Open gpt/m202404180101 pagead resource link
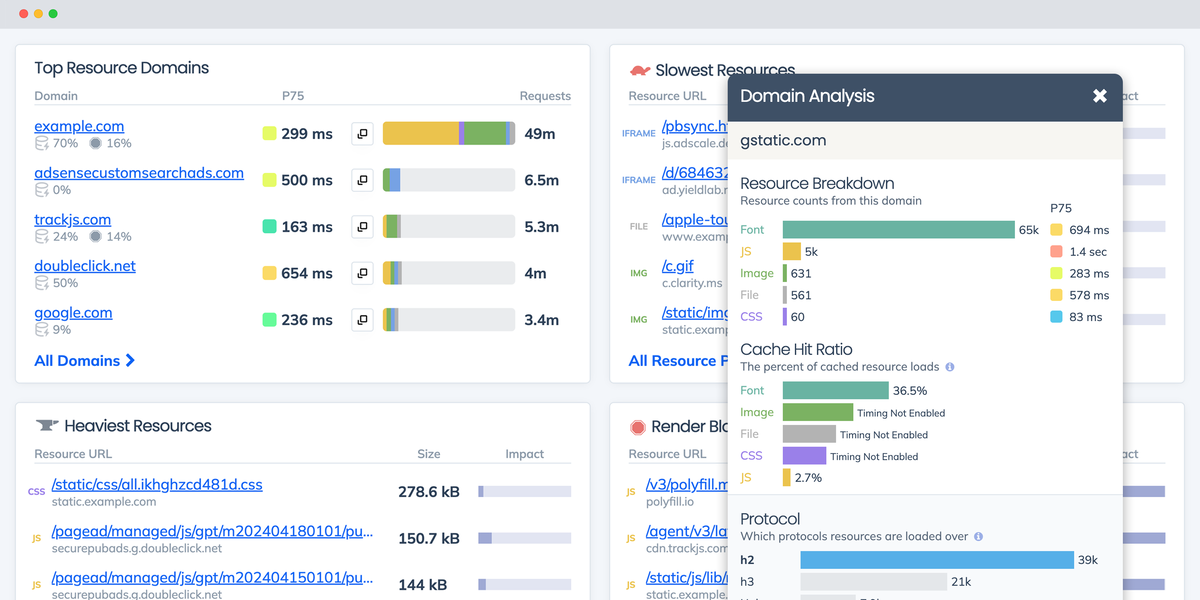The width and height of the screenshot is (1200, 600). click(x=212, y=532)
